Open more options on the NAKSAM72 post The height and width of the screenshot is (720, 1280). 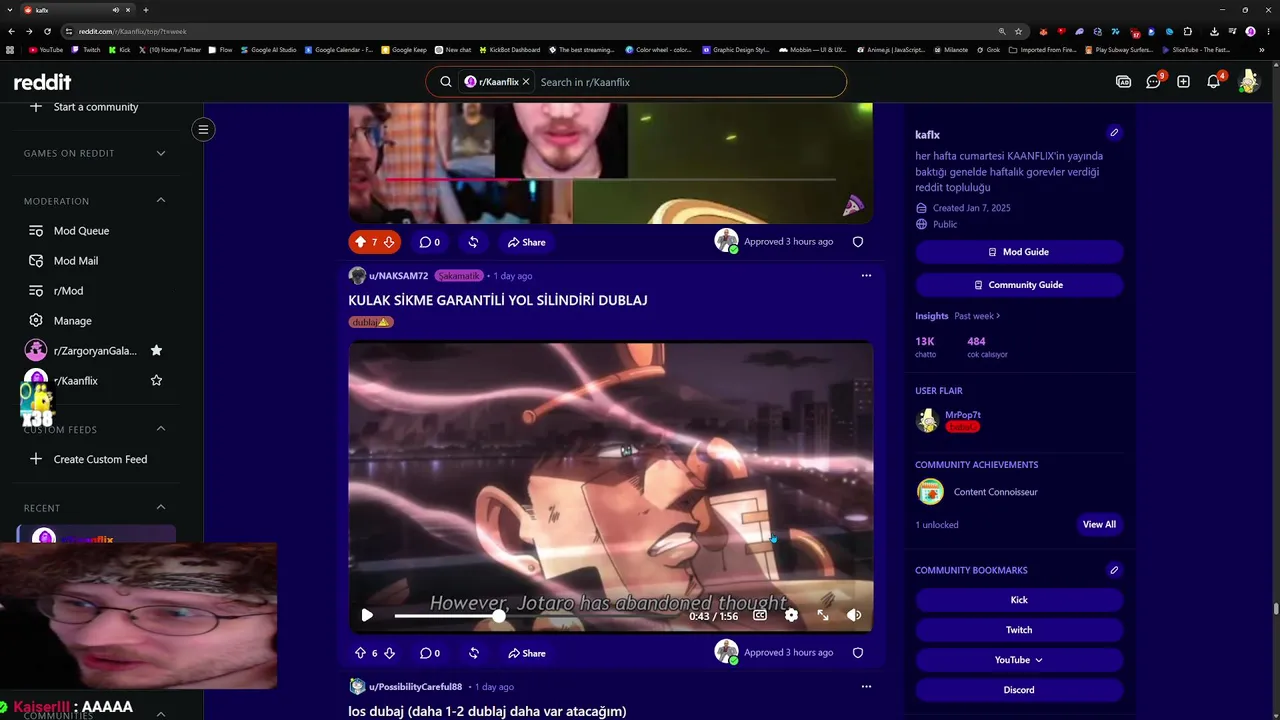pyautogui.click(x=866, y=276)
